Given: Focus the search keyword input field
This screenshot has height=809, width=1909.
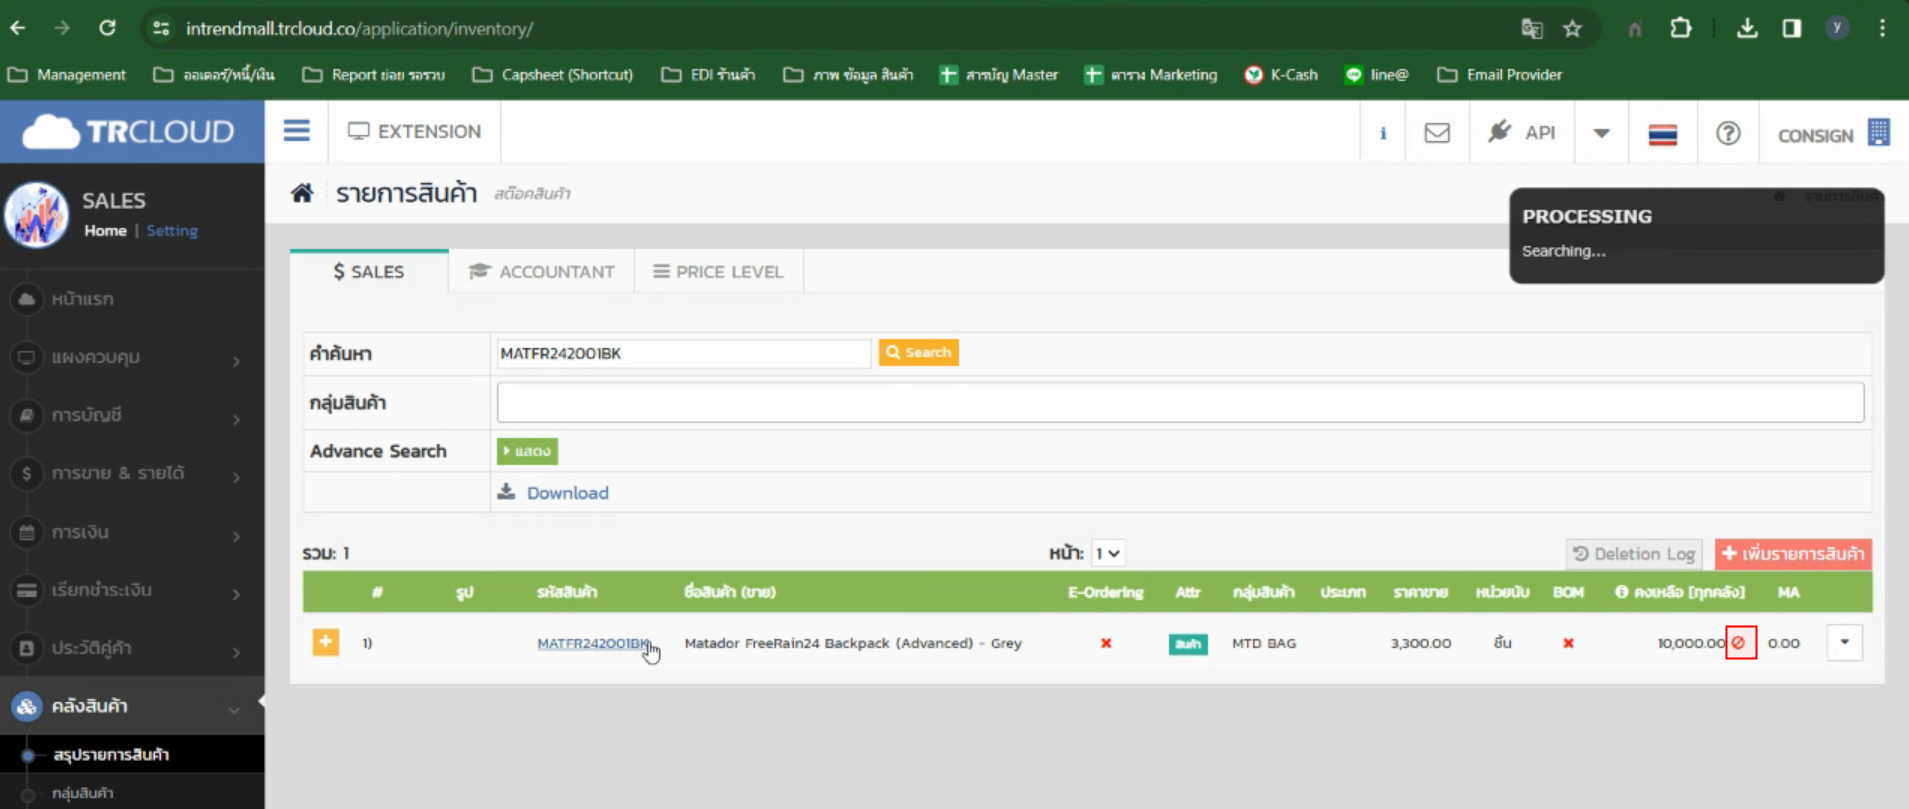Looking at the screenshot, I should (x=684, y=353).
